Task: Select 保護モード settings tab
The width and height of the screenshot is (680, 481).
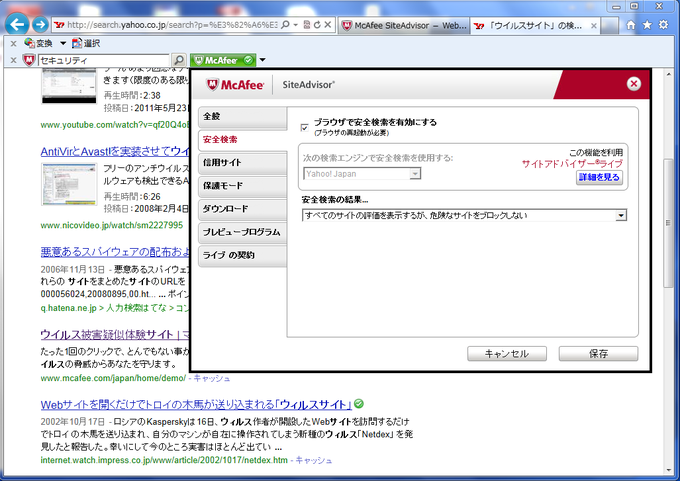Action: pyautogui.click(x=242, y=186)
